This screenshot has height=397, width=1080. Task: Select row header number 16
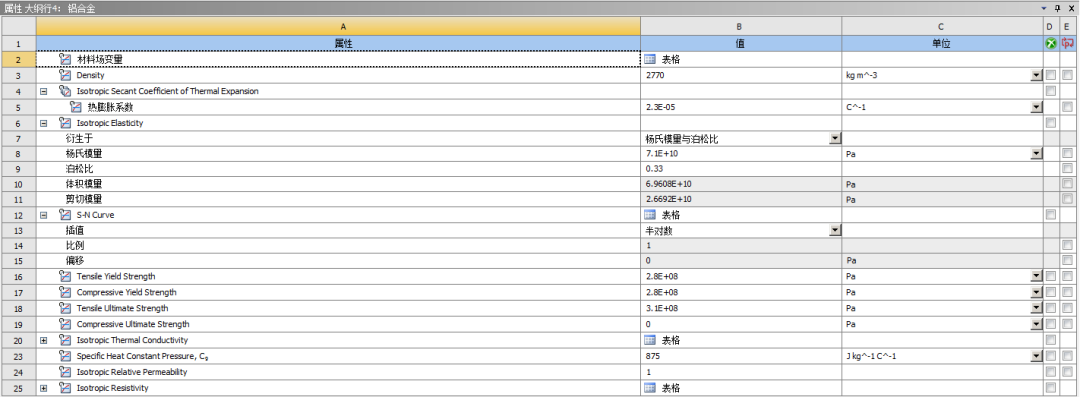(19, 276)
